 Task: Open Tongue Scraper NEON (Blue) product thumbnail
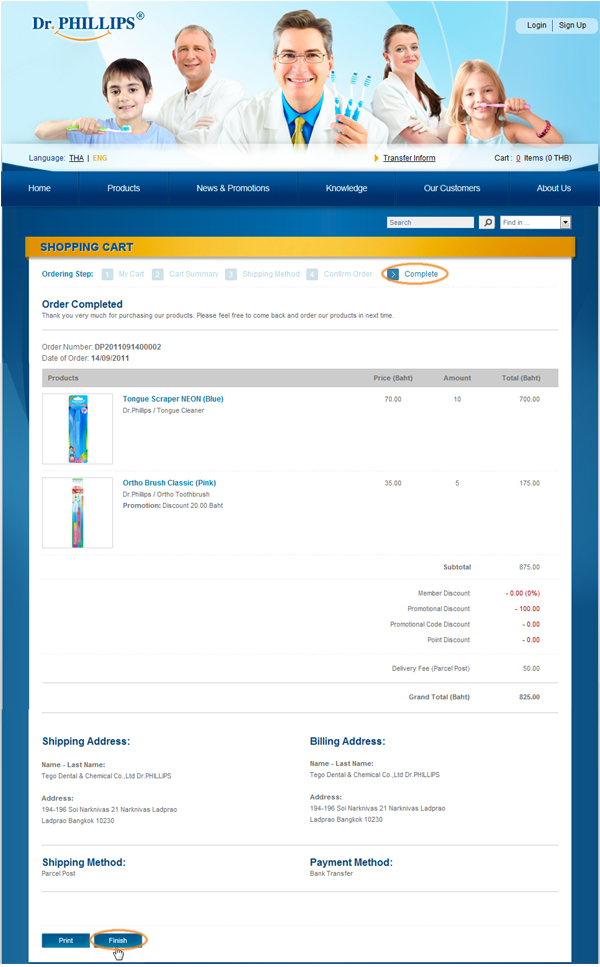78,429
